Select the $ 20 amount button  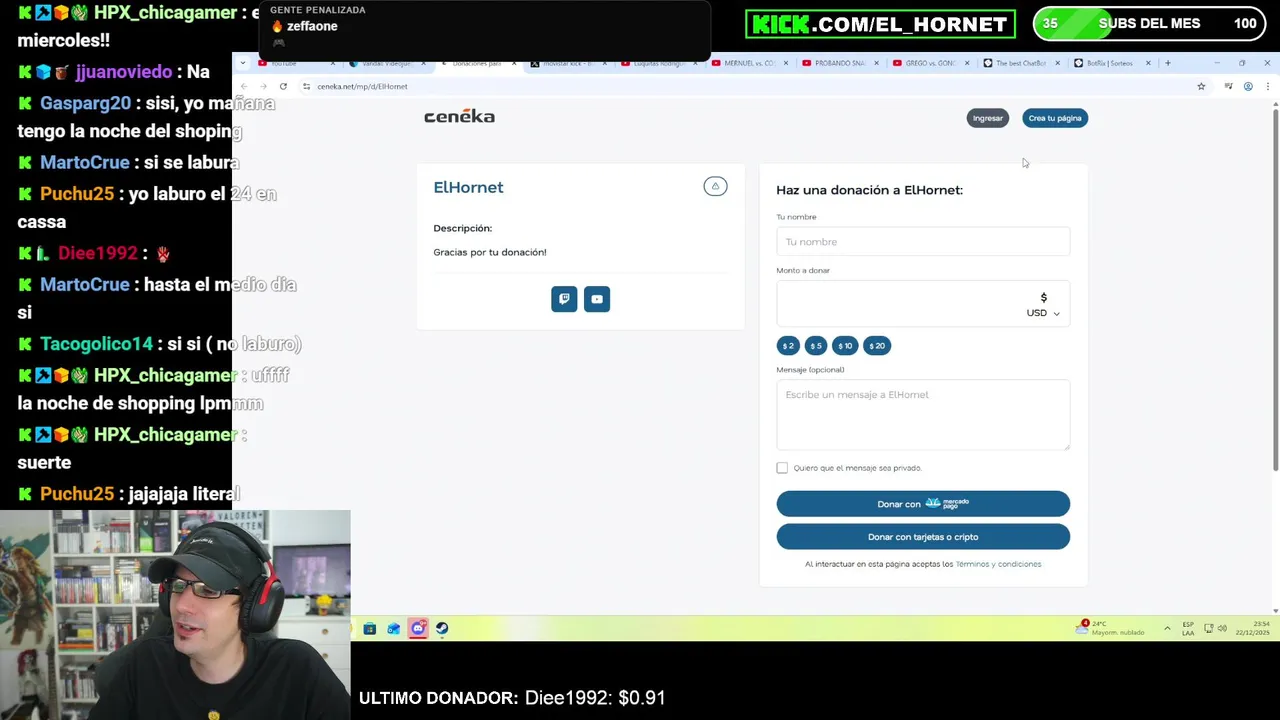click(877, 345)
